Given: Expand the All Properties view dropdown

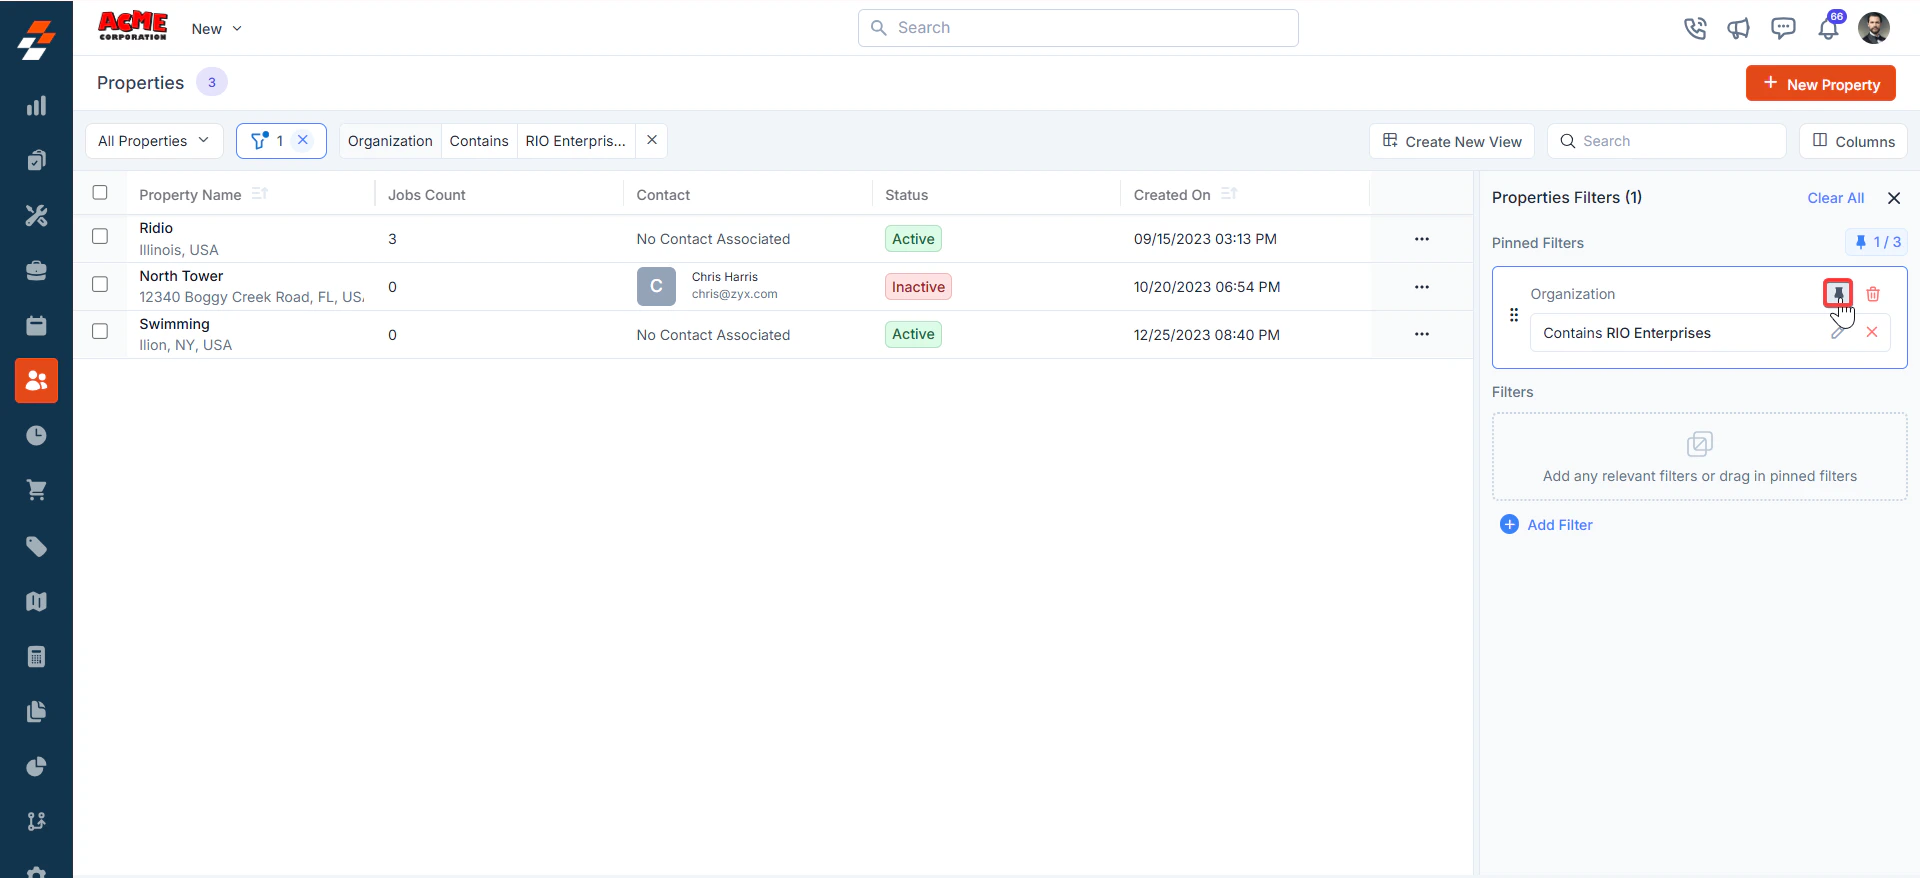Looking at the screenshot, I should pos(154,141).
